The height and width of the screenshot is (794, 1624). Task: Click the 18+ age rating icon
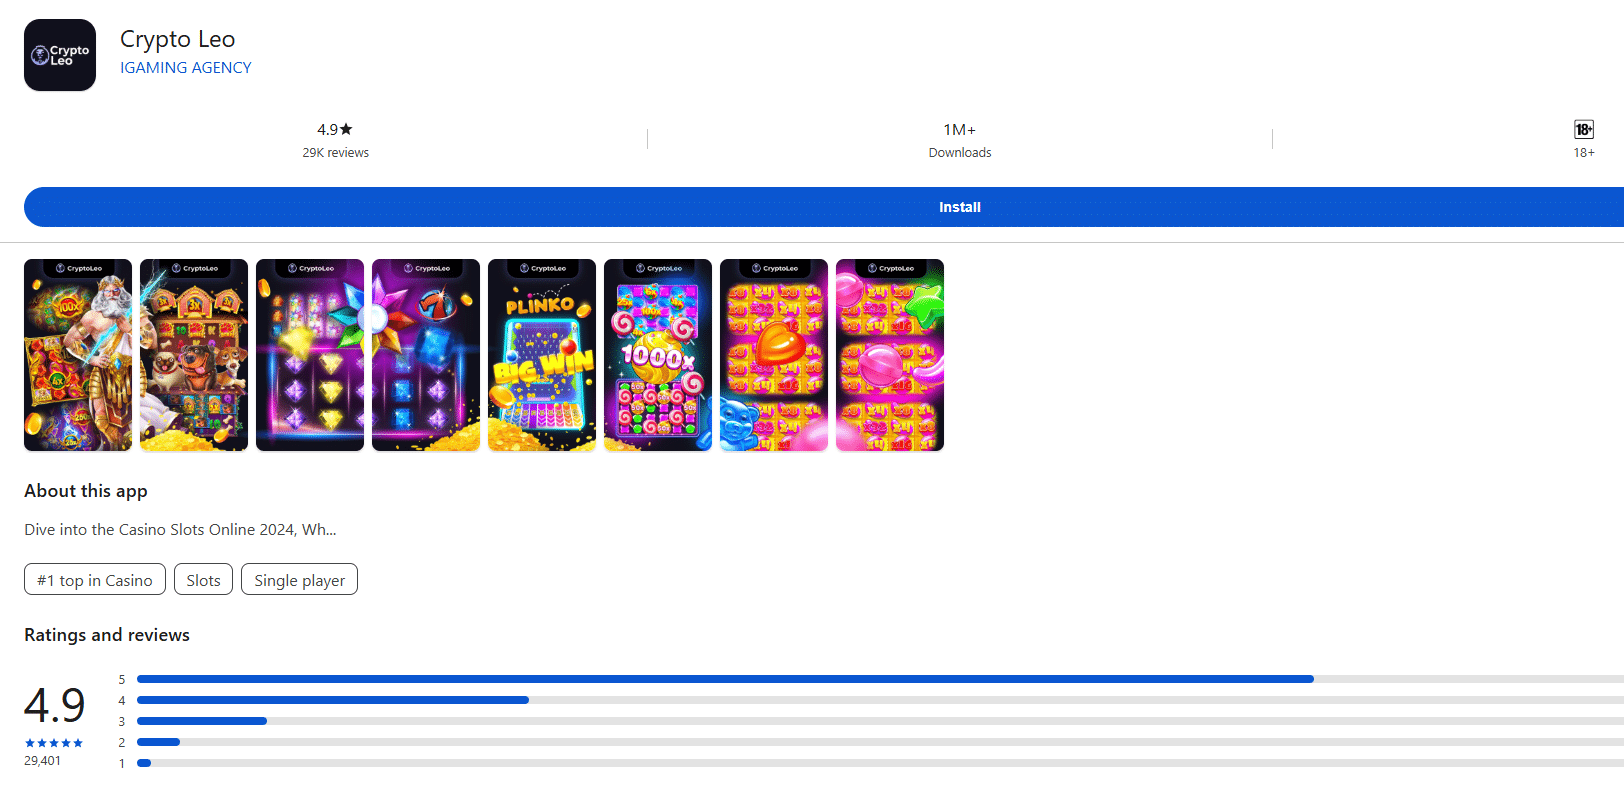(1584, 129)
